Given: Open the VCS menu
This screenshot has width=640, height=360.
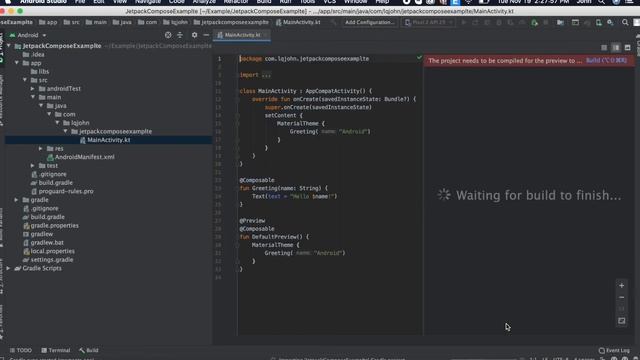Looking at the screenshot, I should point(329,2).
